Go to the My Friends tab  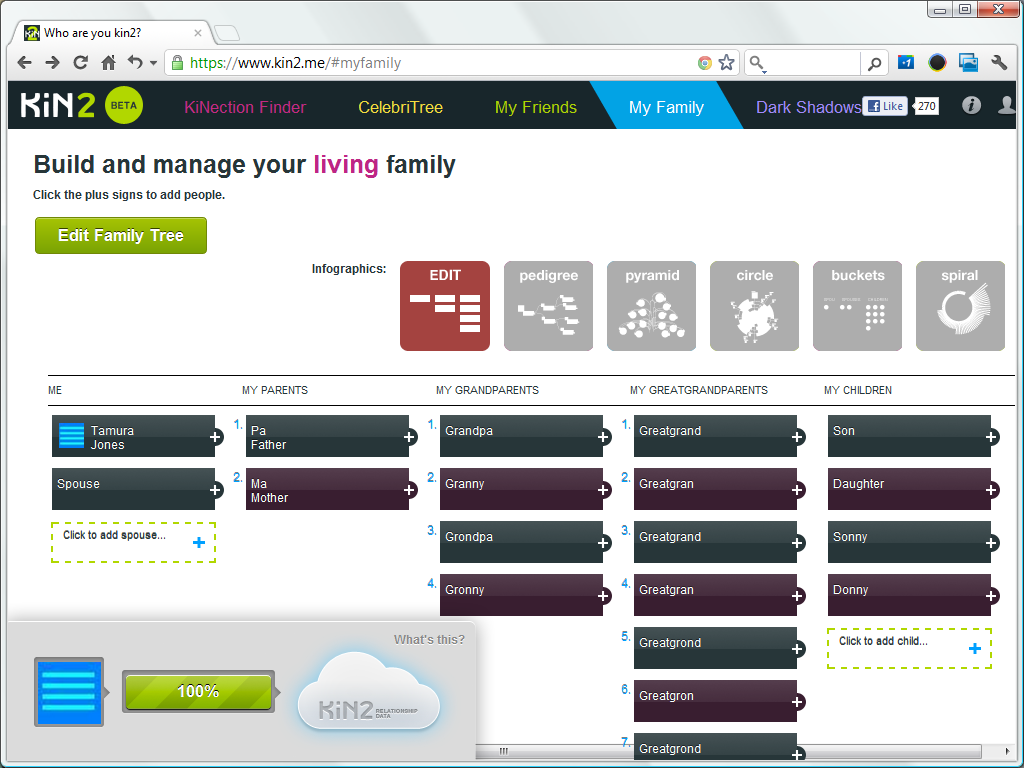tap(535, 107)
